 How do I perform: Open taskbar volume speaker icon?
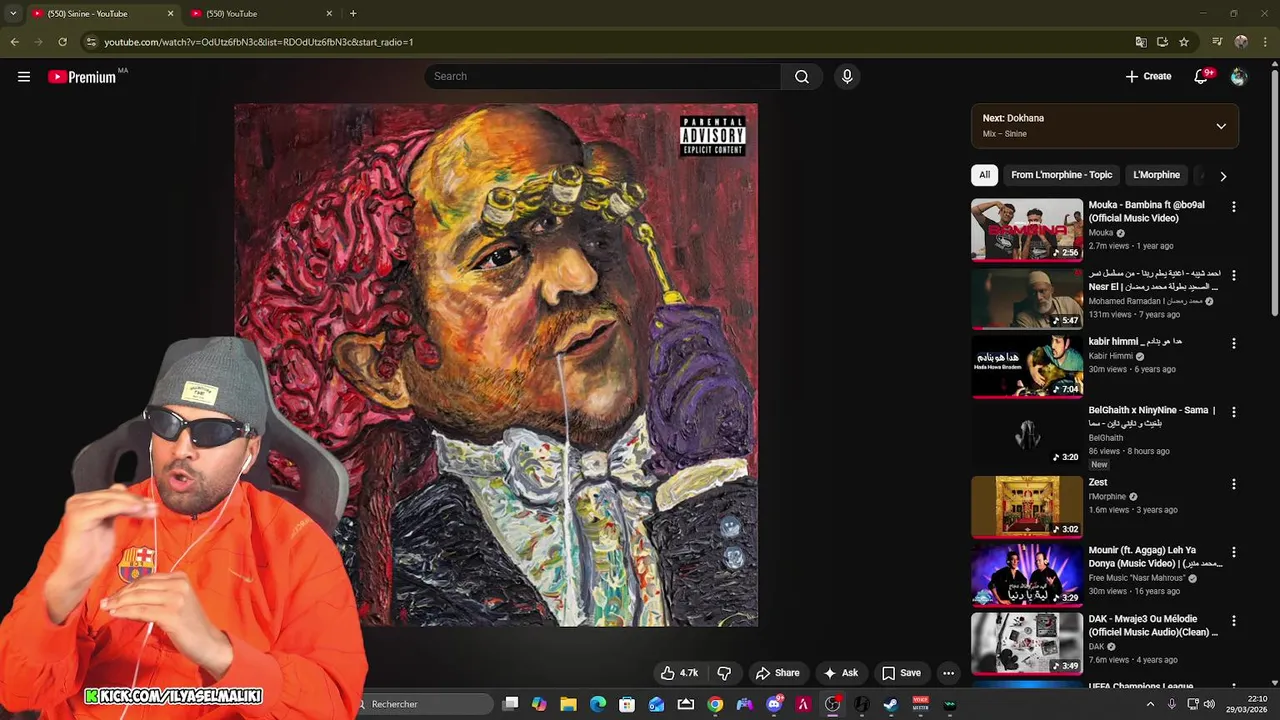[1209, 704]
